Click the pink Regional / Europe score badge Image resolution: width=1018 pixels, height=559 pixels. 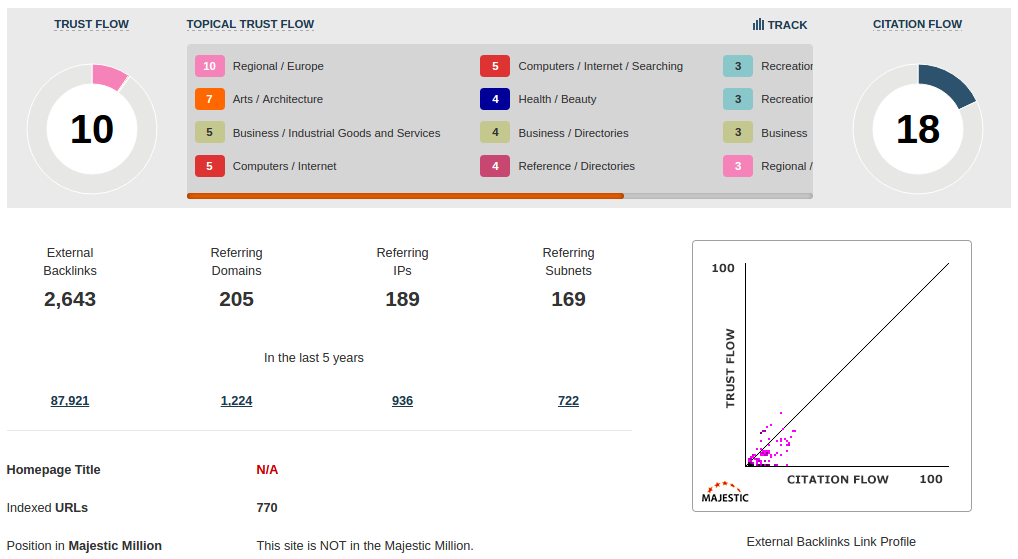click(209, 66)
